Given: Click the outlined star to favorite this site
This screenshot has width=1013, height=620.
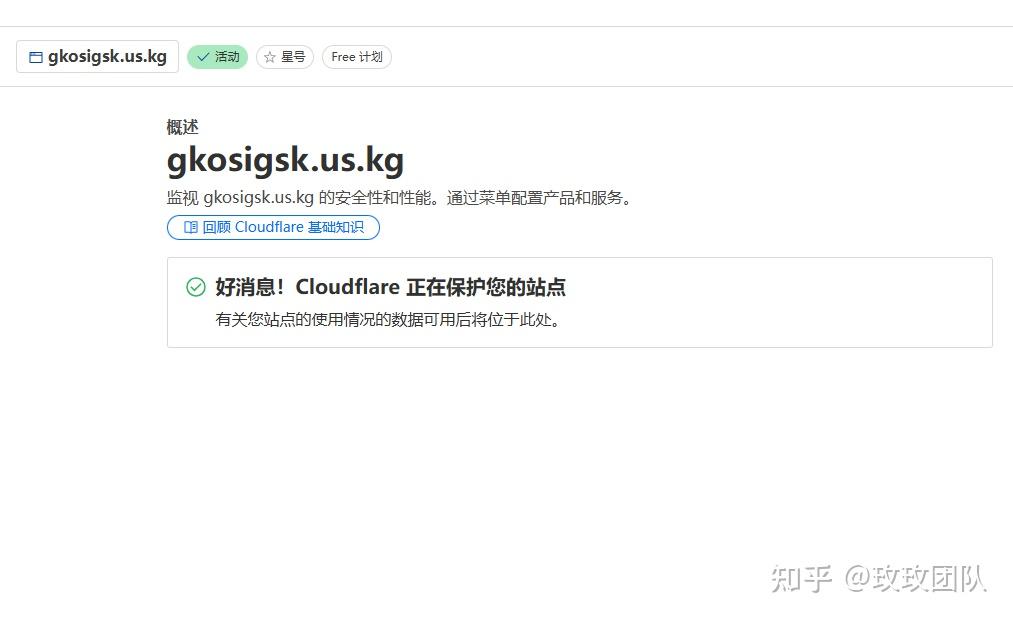Looking at the screenshot, I should tap(269, 57).
